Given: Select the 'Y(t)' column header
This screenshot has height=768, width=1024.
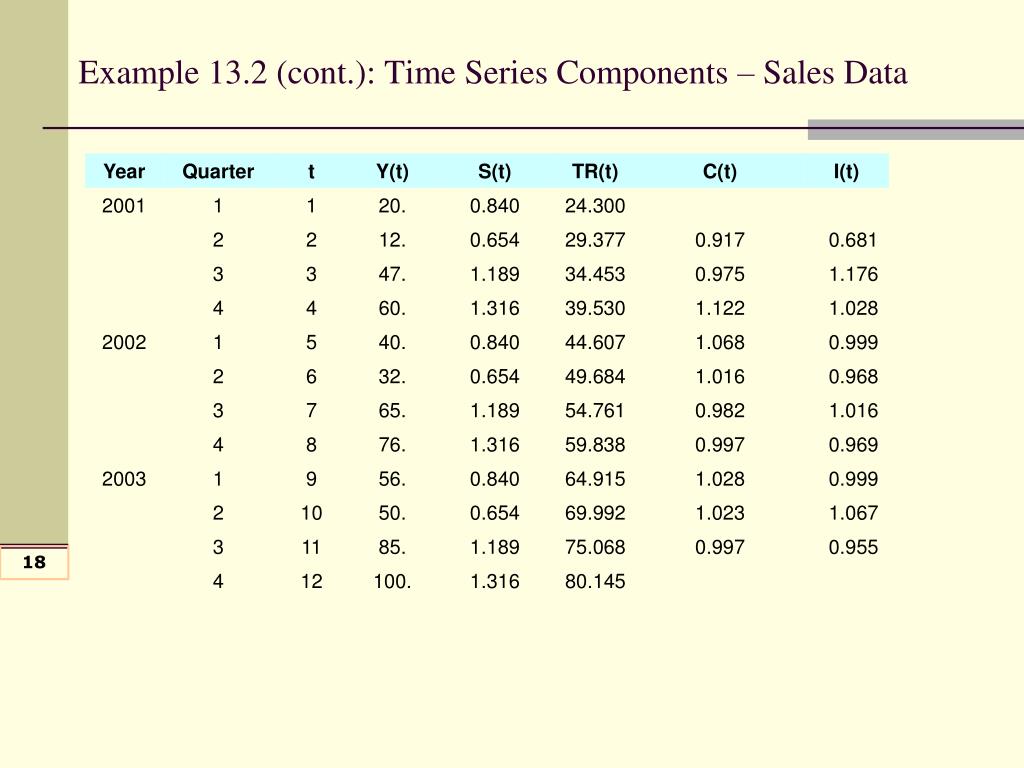Looking at the screenshot, I should [x=392, y=172].
